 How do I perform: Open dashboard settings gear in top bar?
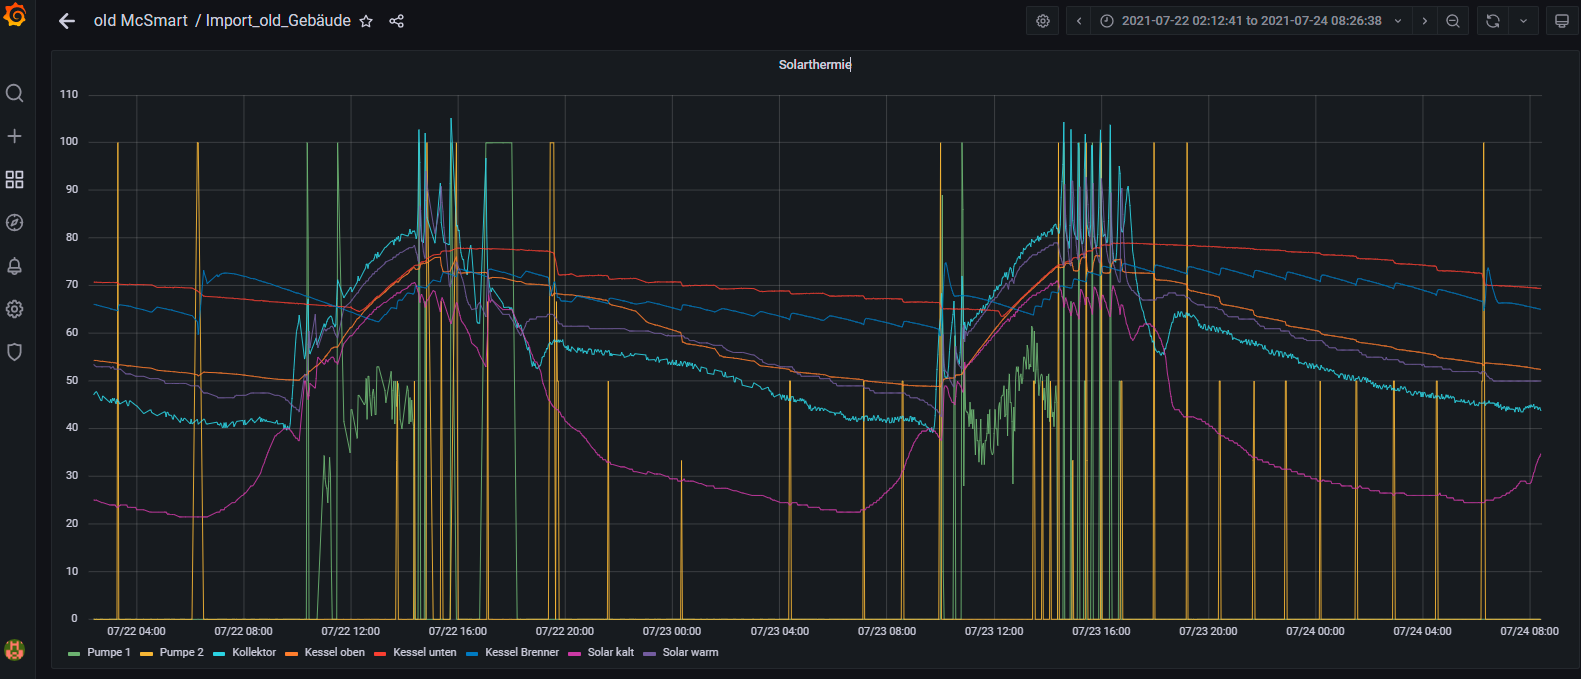point(1043,21)
